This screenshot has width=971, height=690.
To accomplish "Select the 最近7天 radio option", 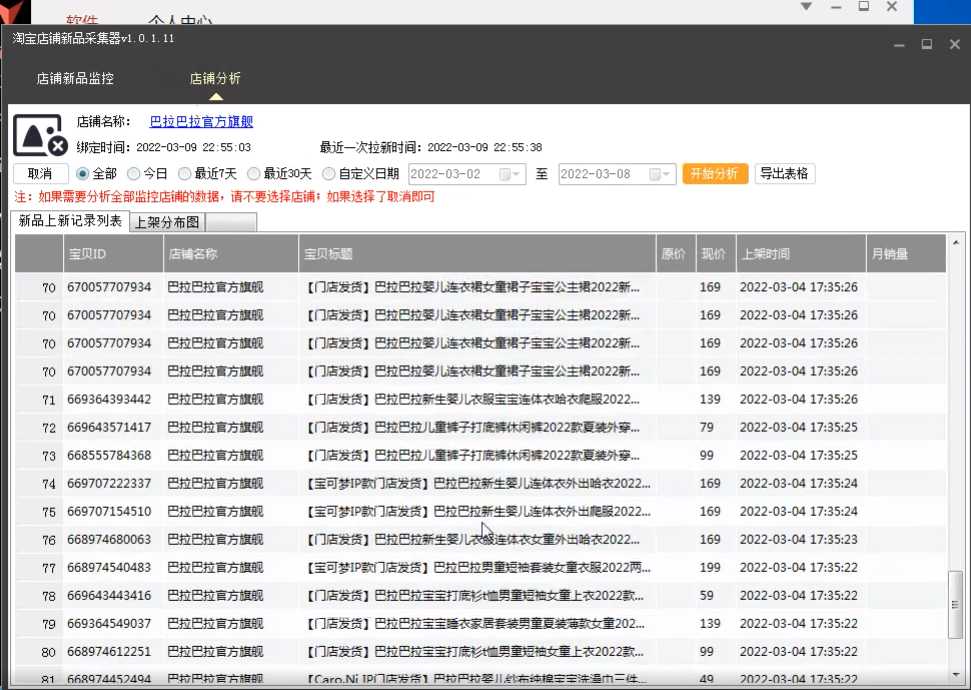I will 207,174.
